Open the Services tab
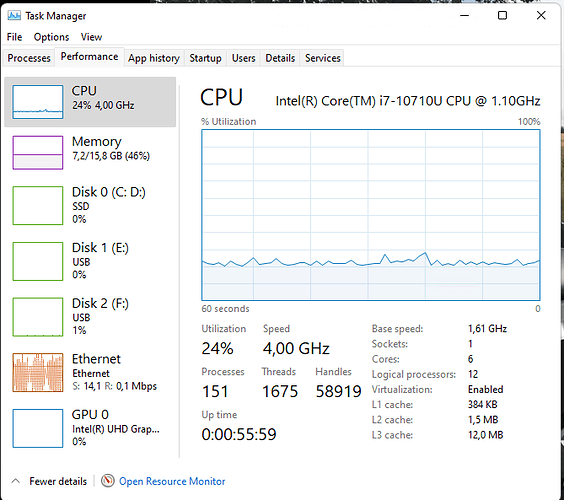This screenshot has height=500, width=564. [323, 58]
